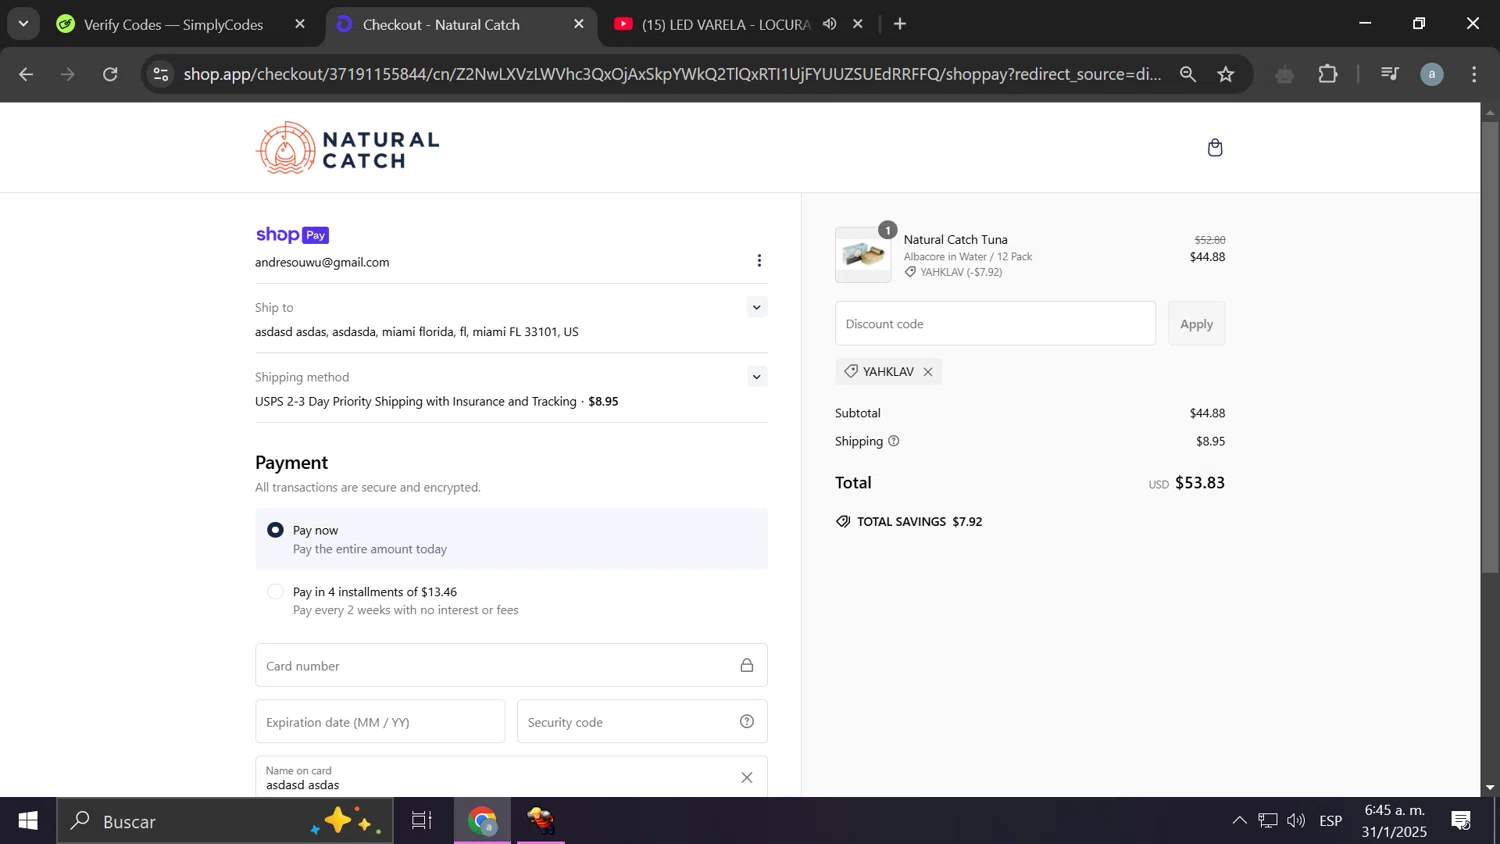Image resolution: width=1500 pixels, height=844 pixels.
Task: Click the Shop Pay logo
Action: 292,235
